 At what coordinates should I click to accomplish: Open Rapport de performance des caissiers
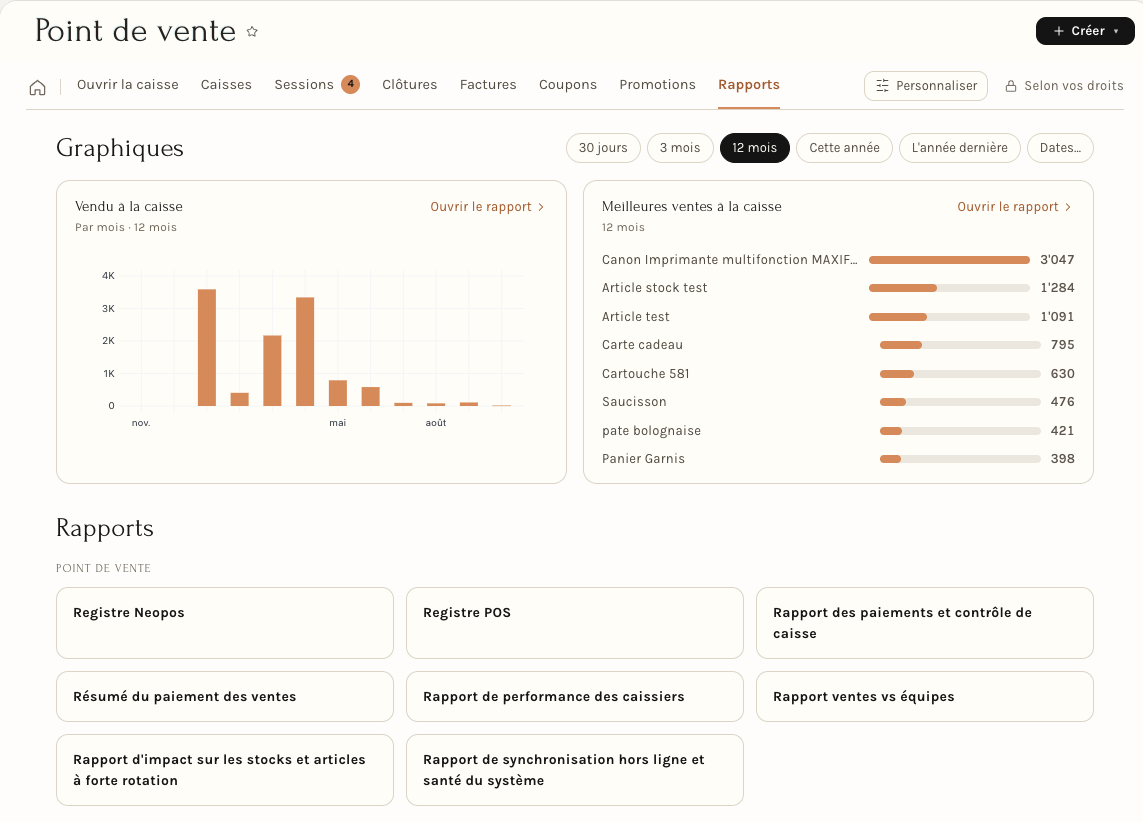(574, 697)
